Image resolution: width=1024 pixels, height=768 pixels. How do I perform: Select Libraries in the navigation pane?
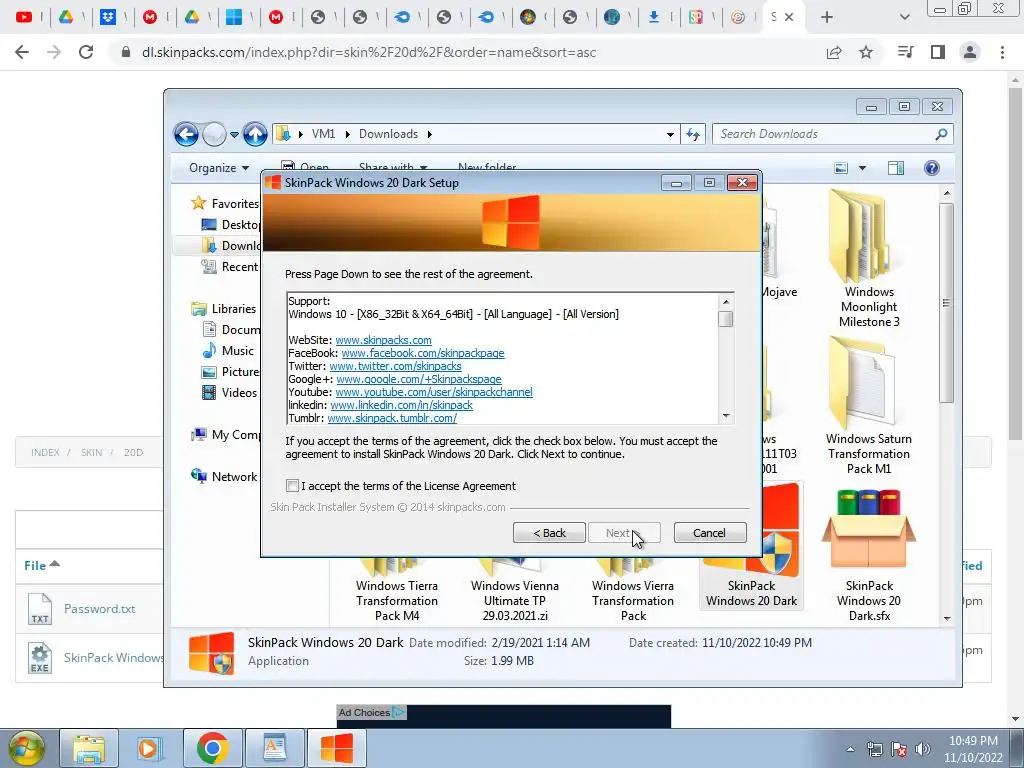point(224,309)
